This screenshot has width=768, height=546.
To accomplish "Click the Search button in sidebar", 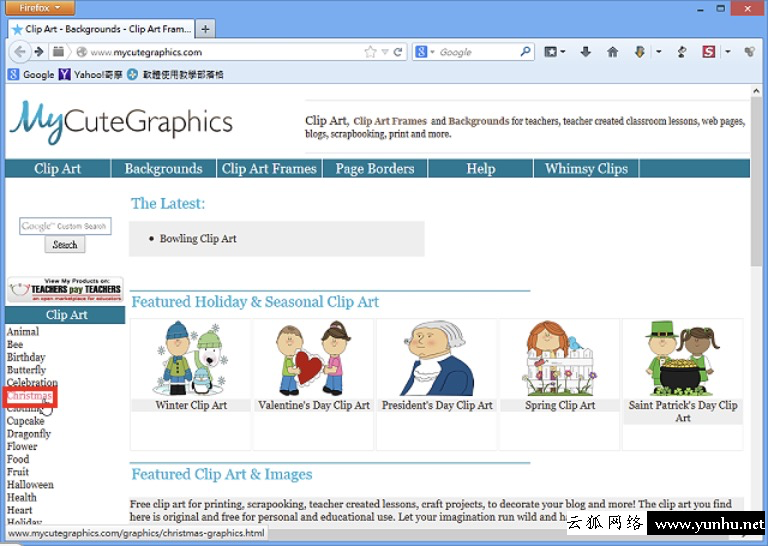I will click(65, 244).
